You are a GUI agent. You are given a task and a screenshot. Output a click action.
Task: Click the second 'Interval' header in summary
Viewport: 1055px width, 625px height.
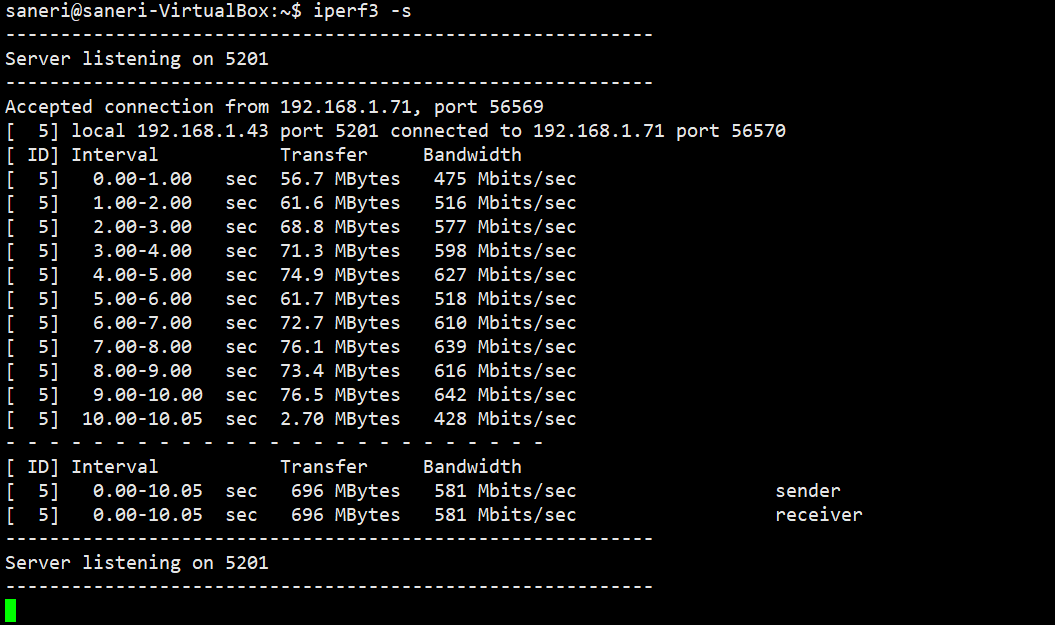tap(115, 467)
